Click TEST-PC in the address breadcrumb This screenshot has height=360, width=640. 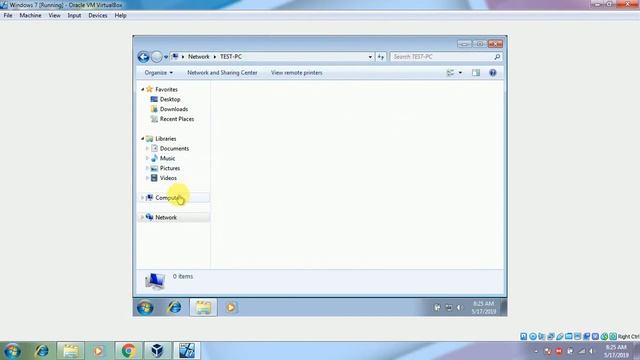(x=231, y=57)
